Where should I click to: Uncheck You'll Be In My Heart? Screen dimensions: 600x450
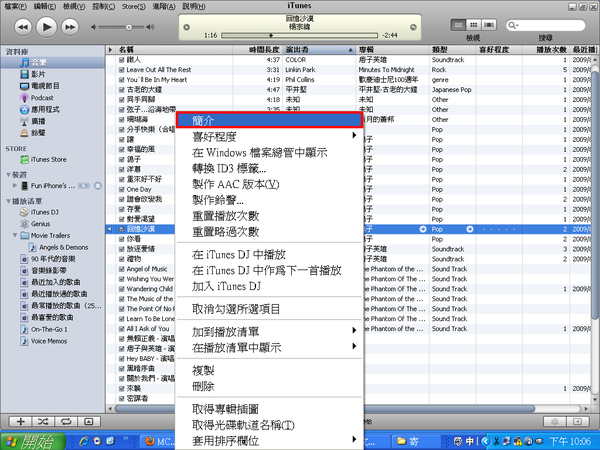[122, 80]
